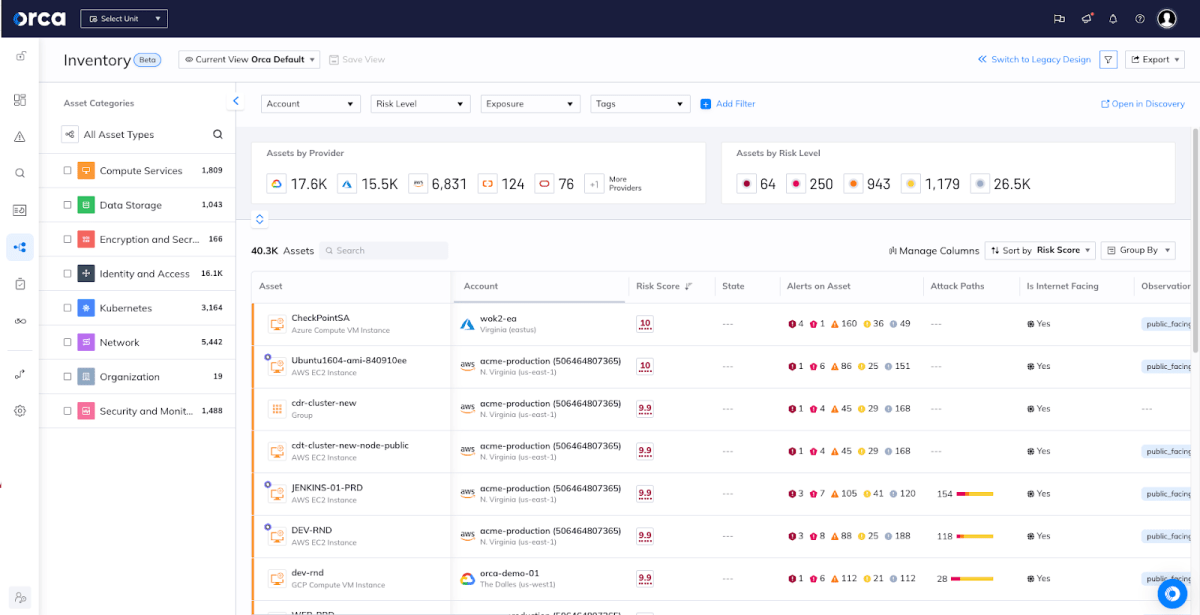Viewport: 1200px width, 615px height.
Task: Click the Orca logo
Action: coord(39,18)
